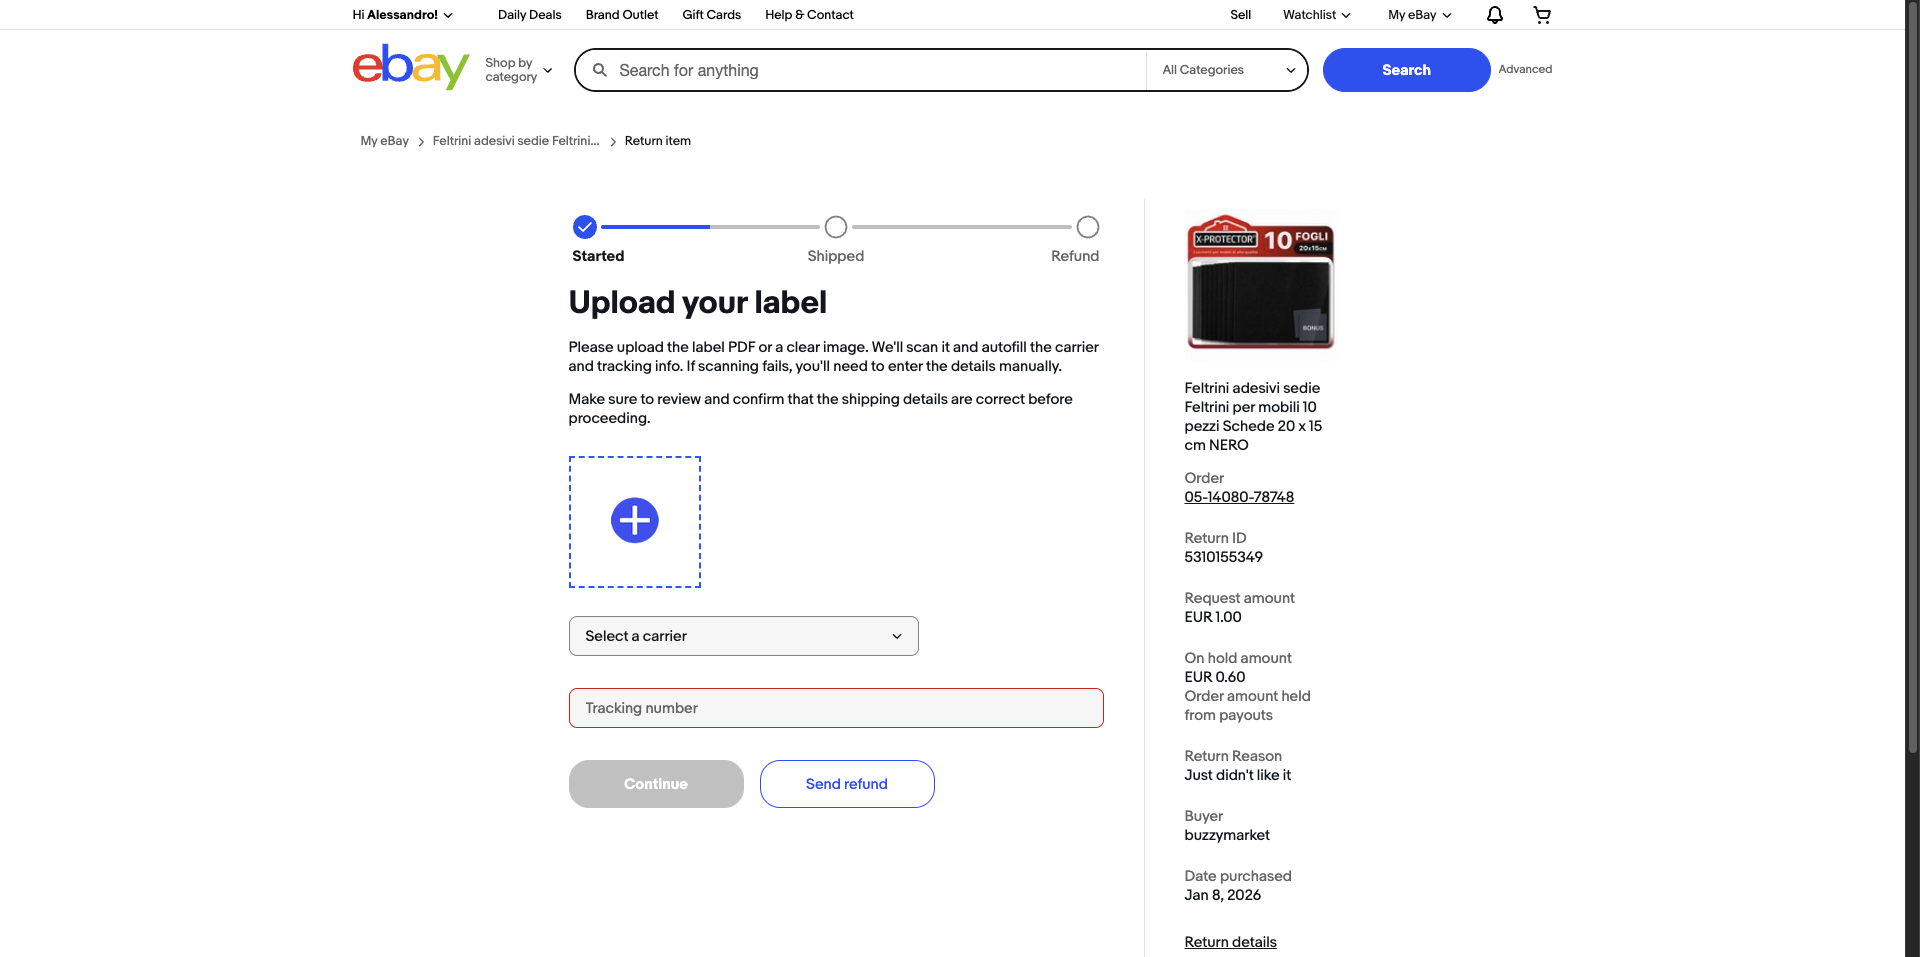Click the Started step checkmark
Image resolution: width=1920 pixels, height=957 pixels.
585,227
